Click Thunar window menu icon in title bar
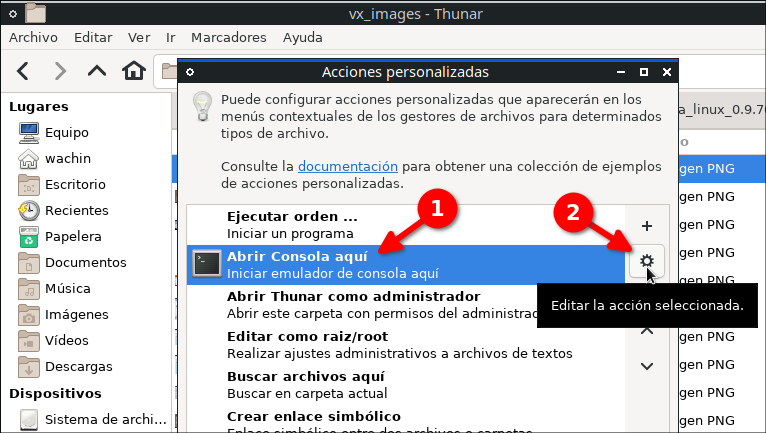 (13, 14)
